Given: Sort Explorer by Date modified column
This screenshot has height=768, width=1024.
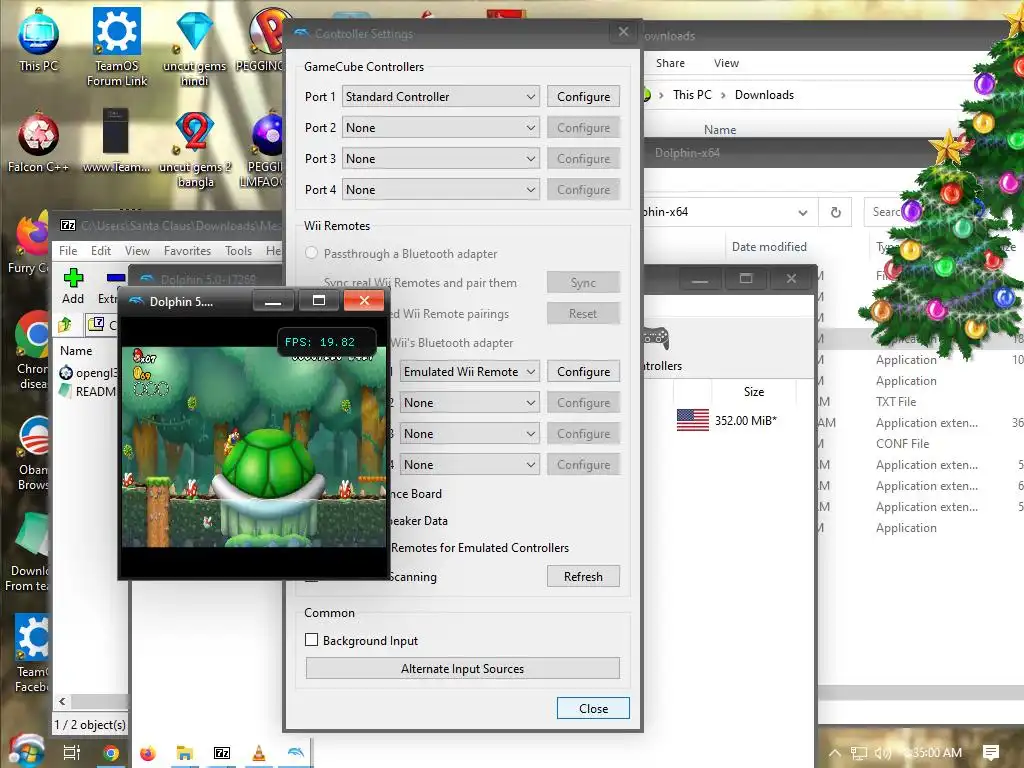Looking at the screenshot, I should 769,247.
